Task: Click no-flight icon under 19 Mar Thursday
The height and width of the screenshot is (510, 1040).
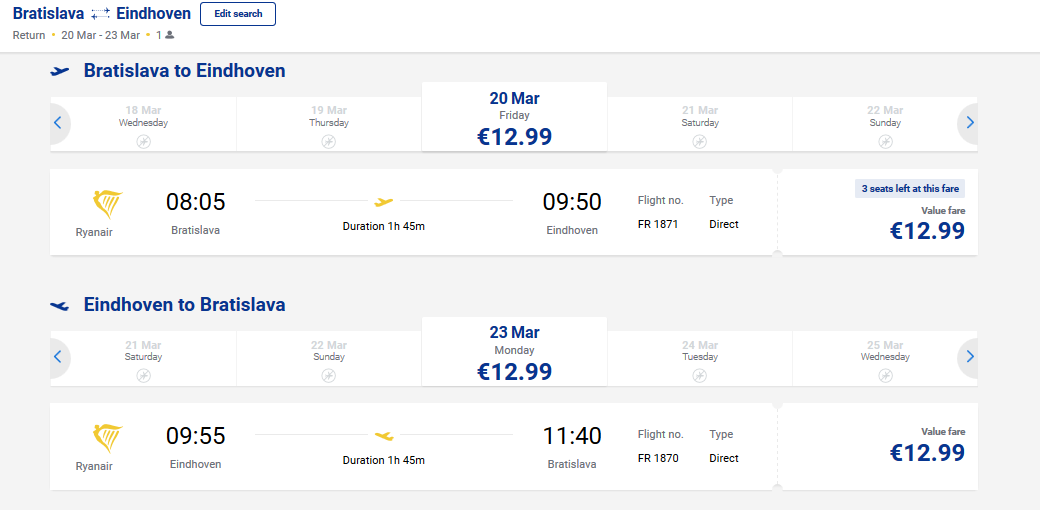Action: pos(328,141)
